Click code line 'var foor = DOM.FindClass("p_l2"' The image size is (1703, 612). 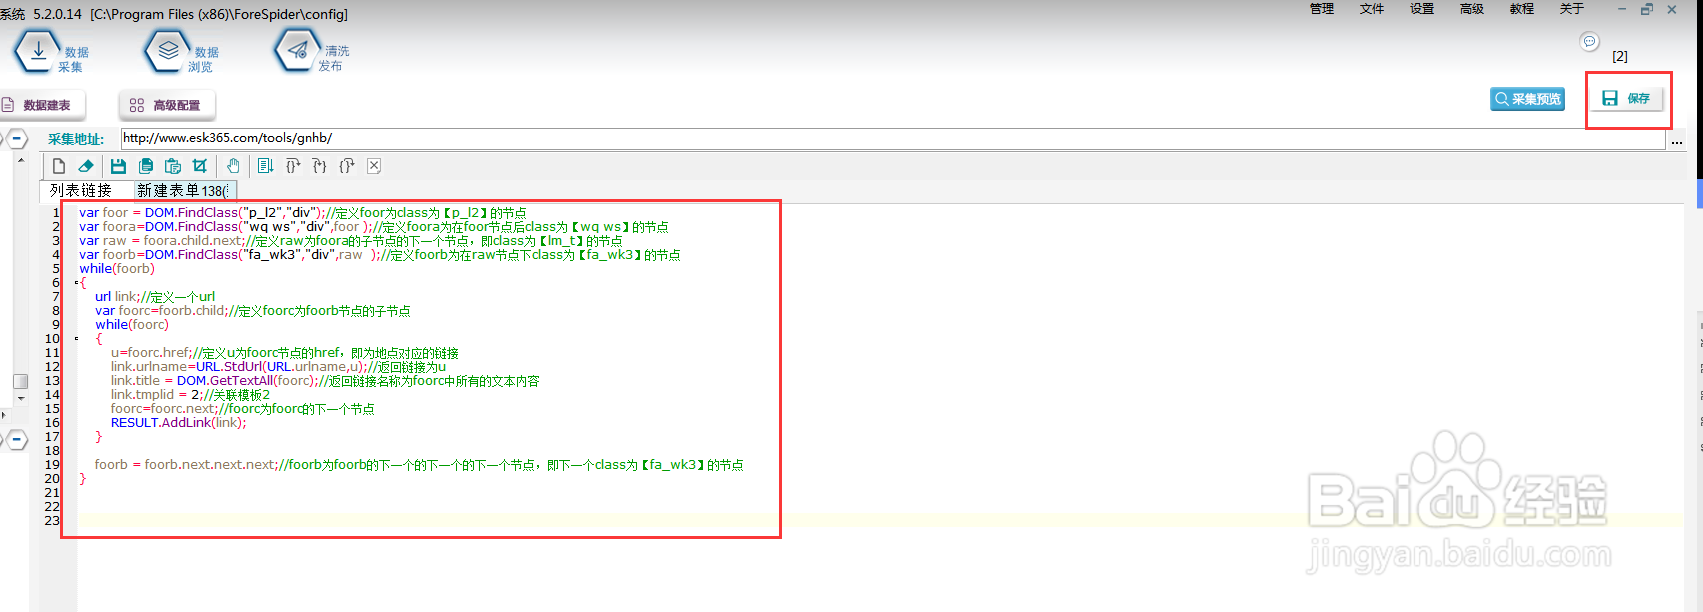tap(302, 212)
